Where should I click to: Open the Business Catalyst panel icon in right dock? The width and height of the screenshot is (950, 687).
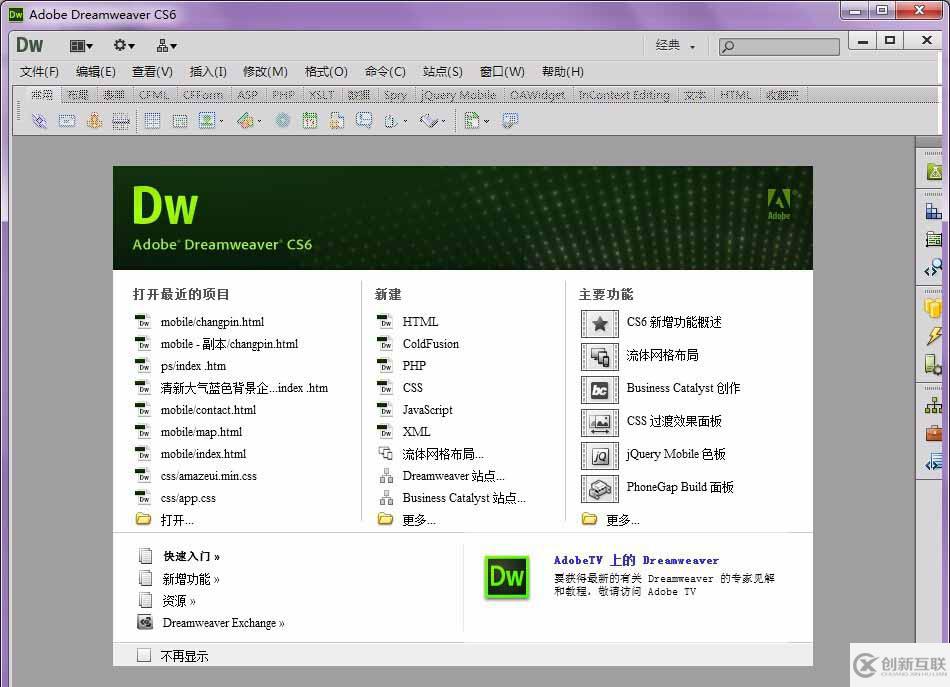coord(933,173)
